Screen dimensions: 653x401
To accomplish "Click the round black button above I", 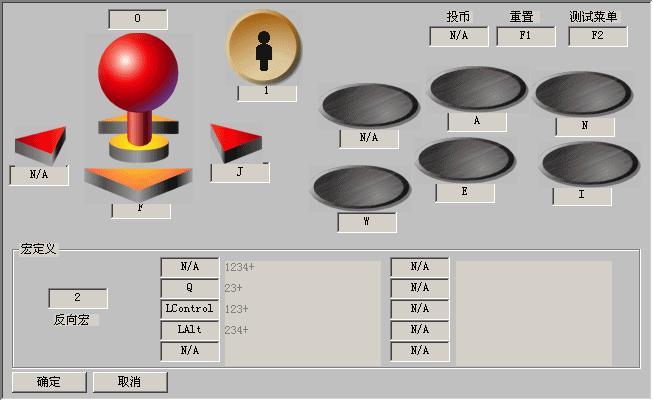I will 590,164.
